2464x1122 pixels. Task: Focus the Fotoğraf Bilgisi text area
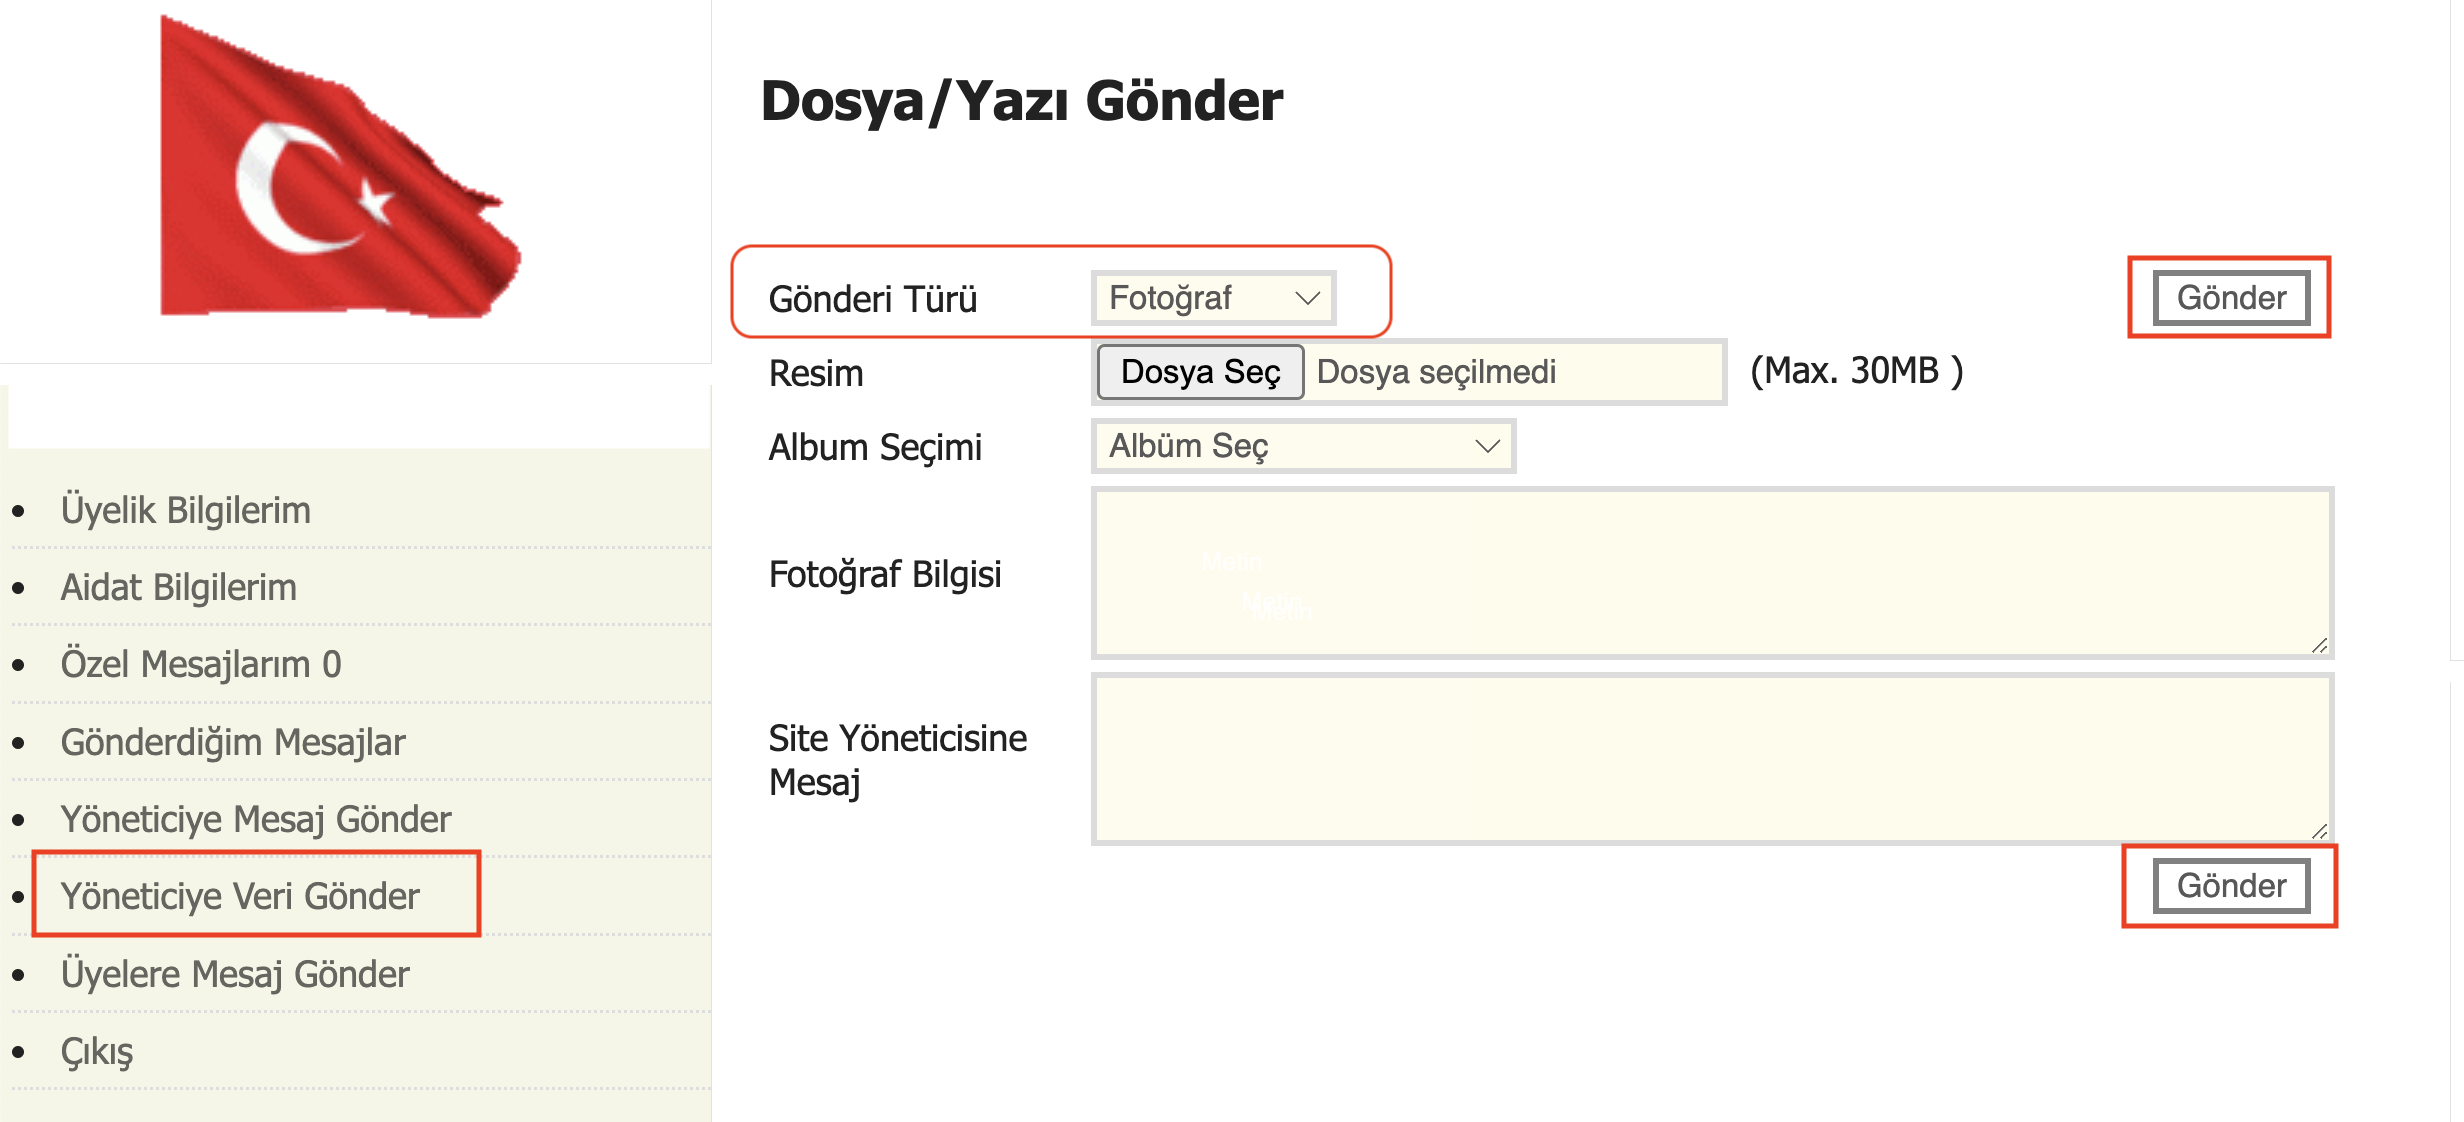coord(1711,572)
